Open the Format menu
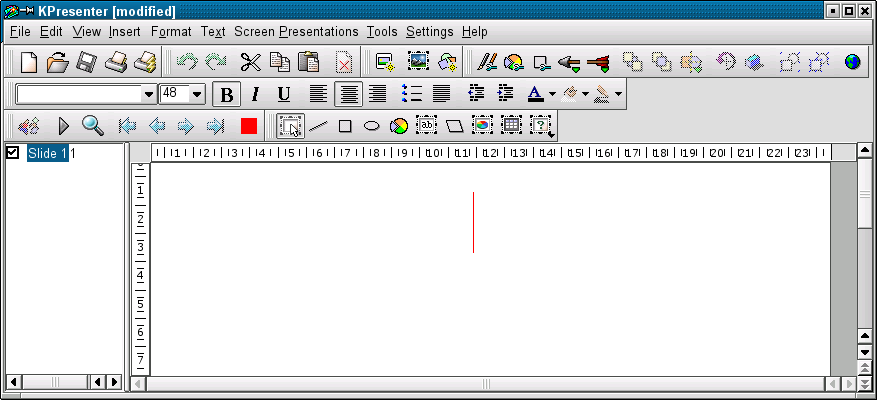The image size is (877, 400). click(171, 32)
